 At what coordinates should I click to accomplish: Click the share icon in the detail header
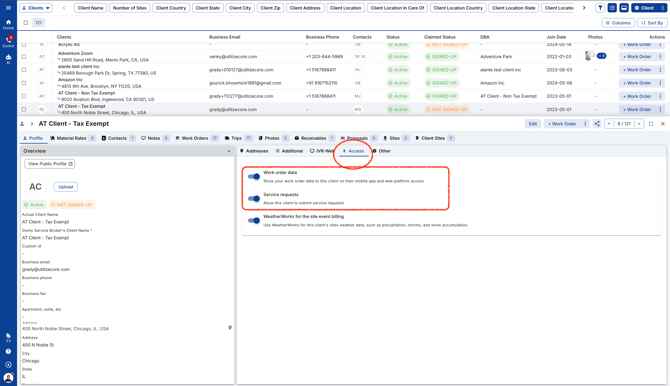pos(597,124)
